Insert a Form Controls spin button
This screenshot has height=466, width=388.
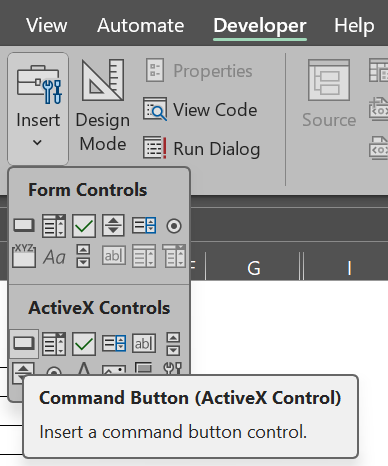(x=114, y=225)
